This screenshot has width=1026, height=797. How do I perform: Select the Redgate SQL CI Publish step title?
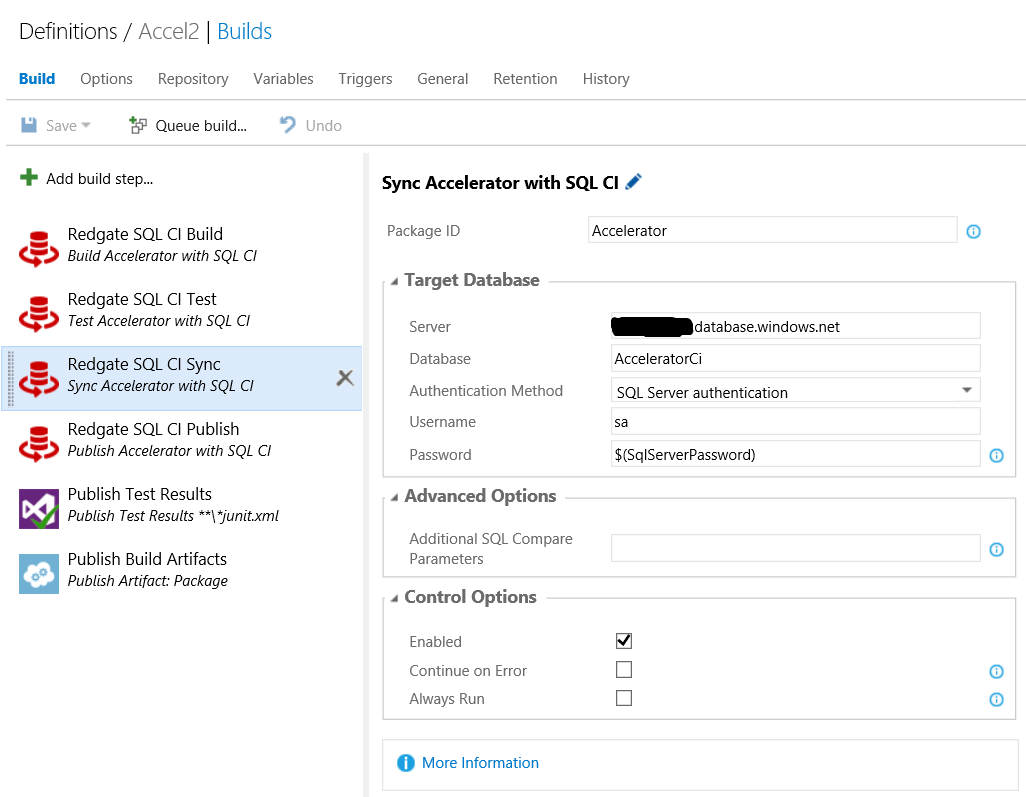pos(153,429)
